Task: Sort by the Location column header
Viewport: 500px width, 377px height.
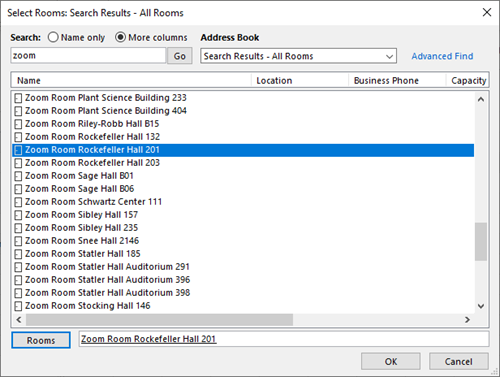Action: (x=300, y=80)
